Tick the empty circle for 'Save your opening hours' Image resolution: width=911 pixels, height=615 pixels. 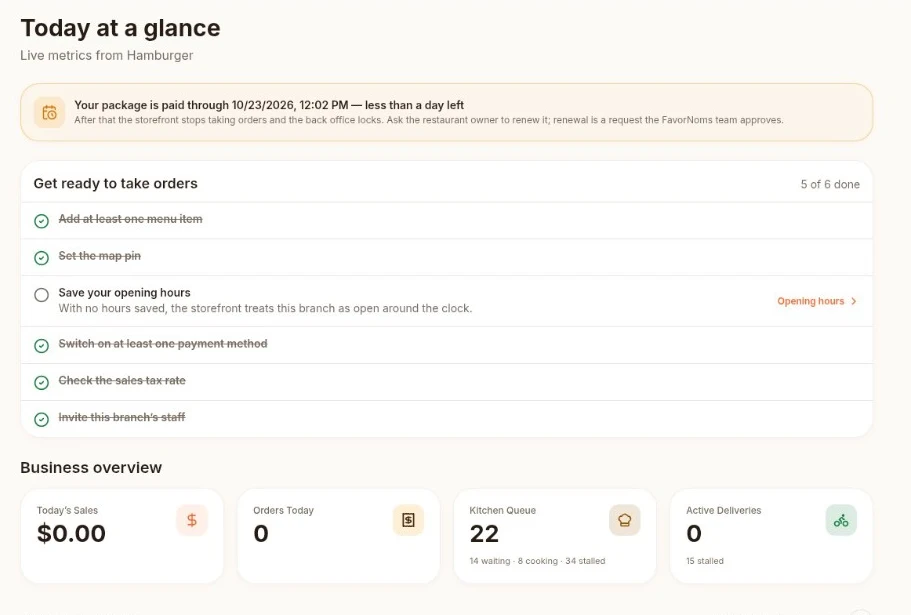tap(41, 295)
